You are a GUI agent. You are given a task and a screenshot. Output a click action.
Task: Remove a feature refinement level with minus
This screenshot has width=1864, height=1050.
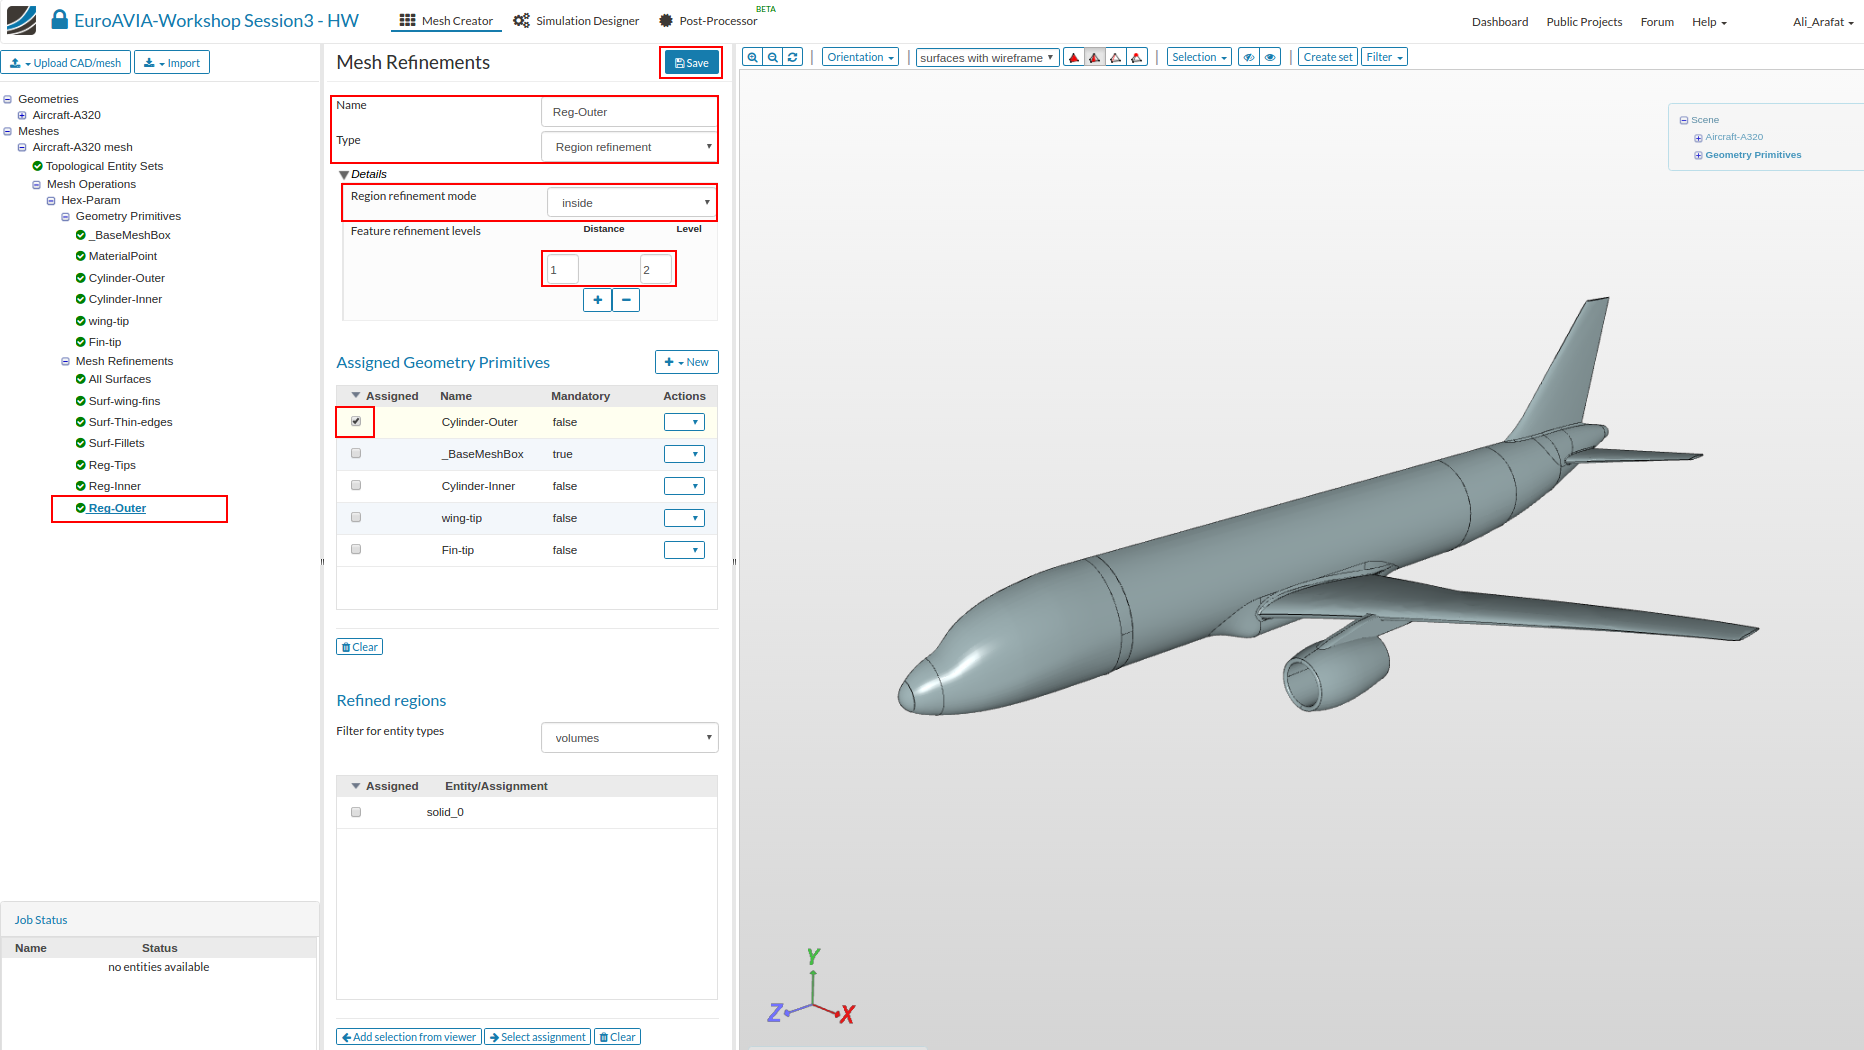click(626, 300)
